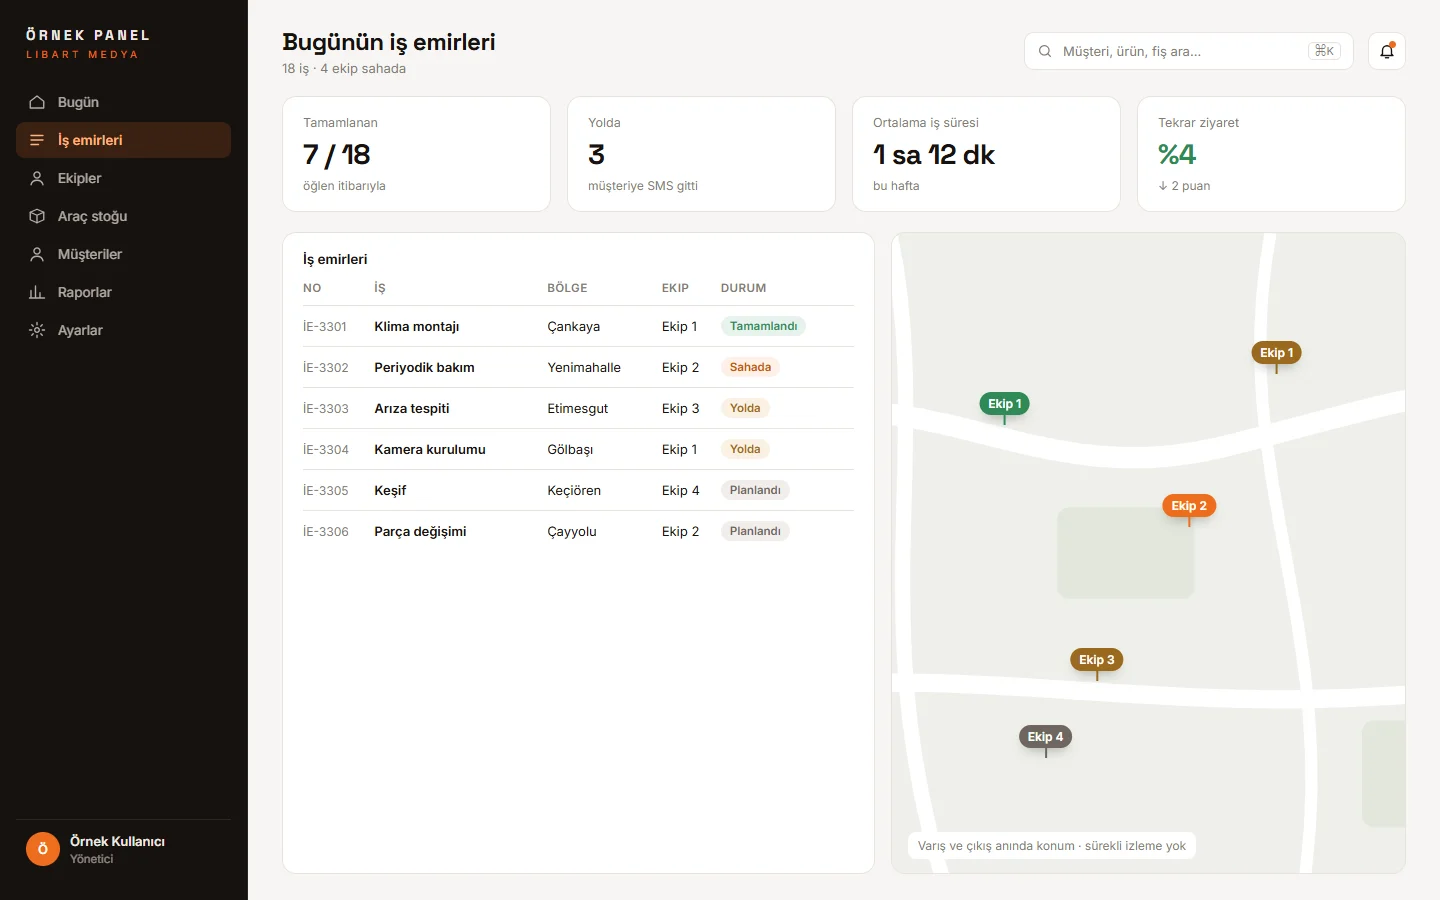Click the Sahada status badge
This screenshot has width=1440, height=900.
pos(750,367)
